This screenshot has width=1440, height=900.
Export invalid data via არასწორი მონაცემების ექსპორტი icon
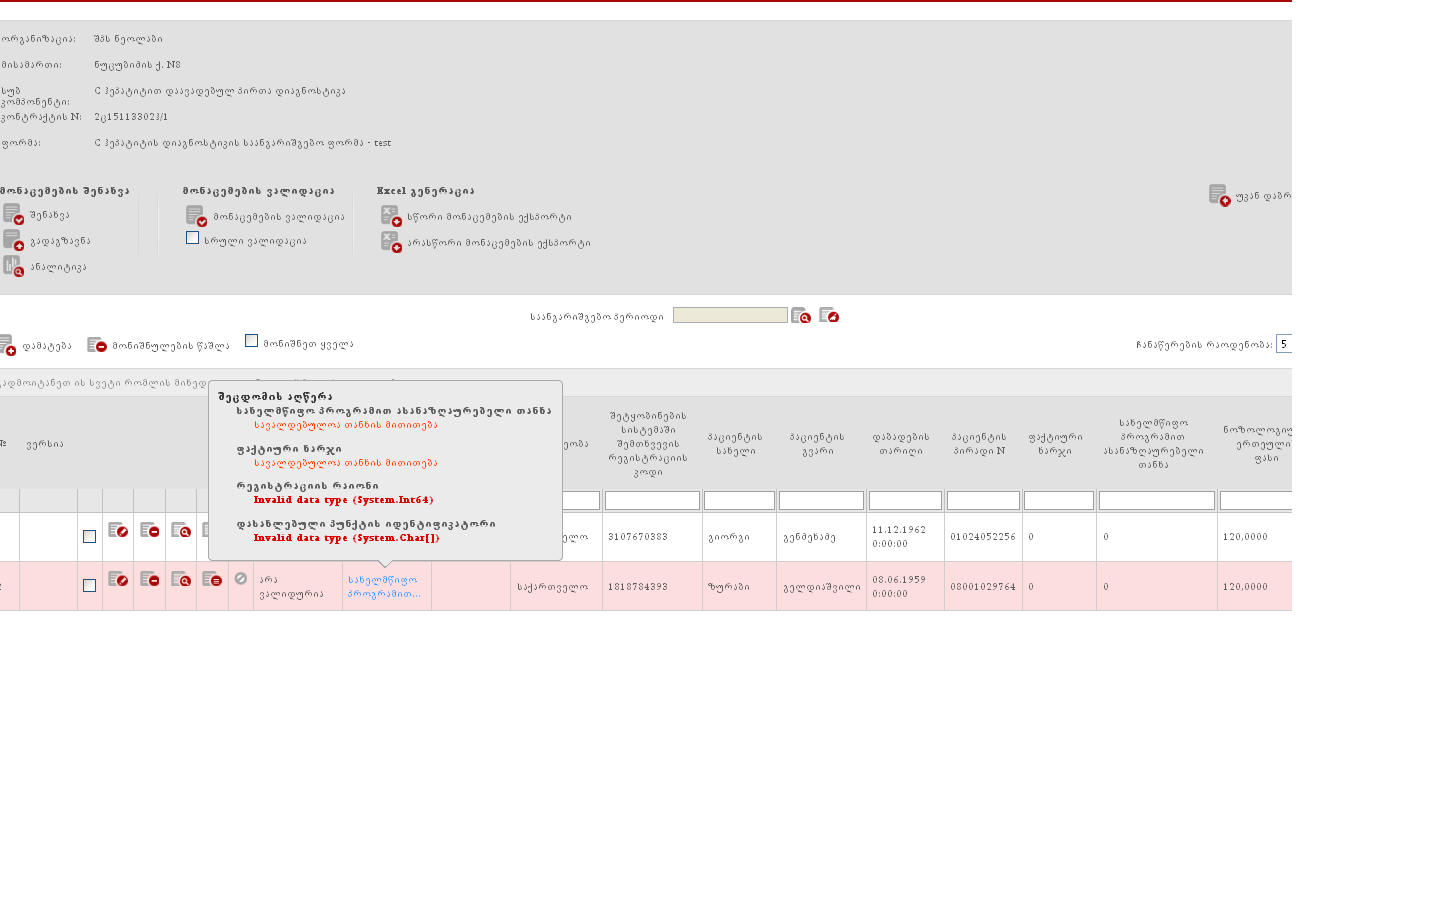point(391,242)
